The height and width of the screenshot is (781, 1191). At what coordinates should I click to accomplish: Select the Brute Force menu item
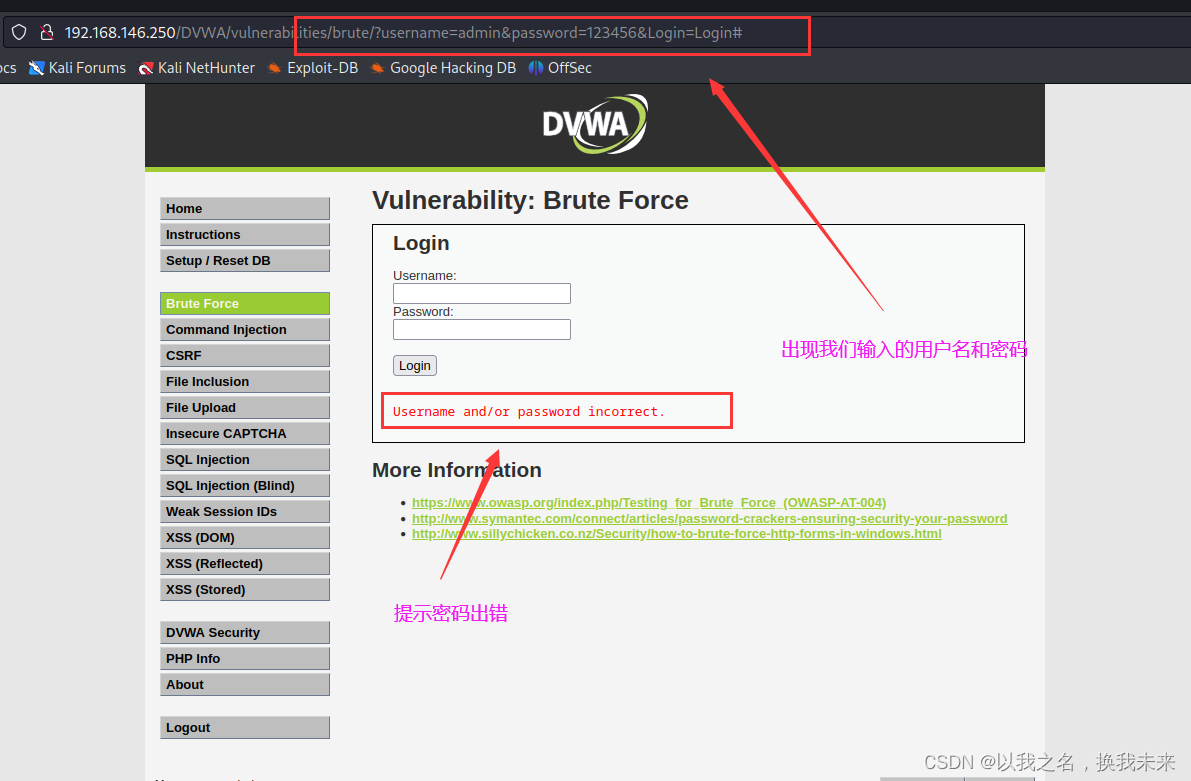pyautogui.click(x=245, y=303)
